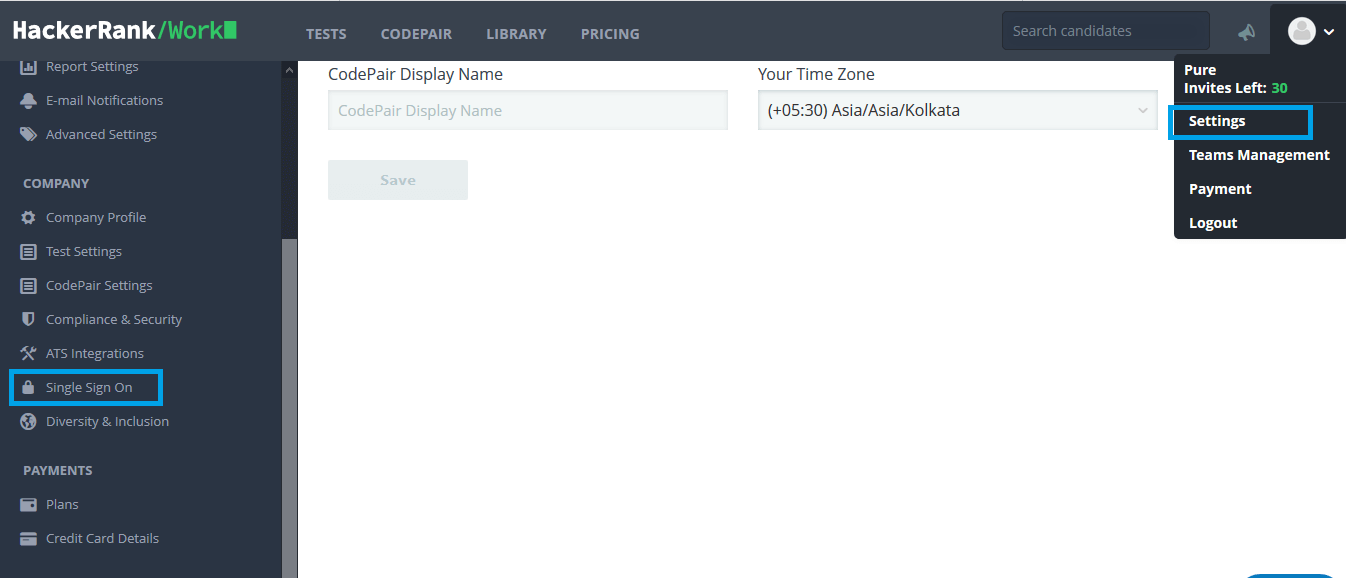Select Payment in profile menu
This screenshot has height=578, width=1346.
pos(1220,189)
